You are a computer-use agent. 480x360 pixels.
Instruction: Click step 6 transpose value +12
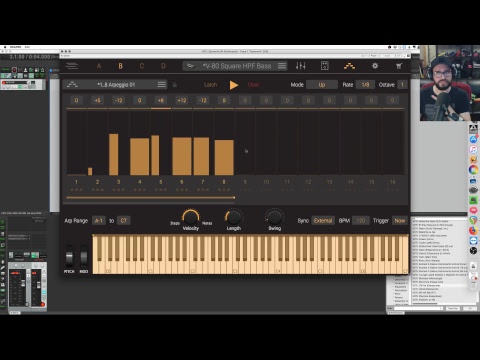click(x=182, y=100)
